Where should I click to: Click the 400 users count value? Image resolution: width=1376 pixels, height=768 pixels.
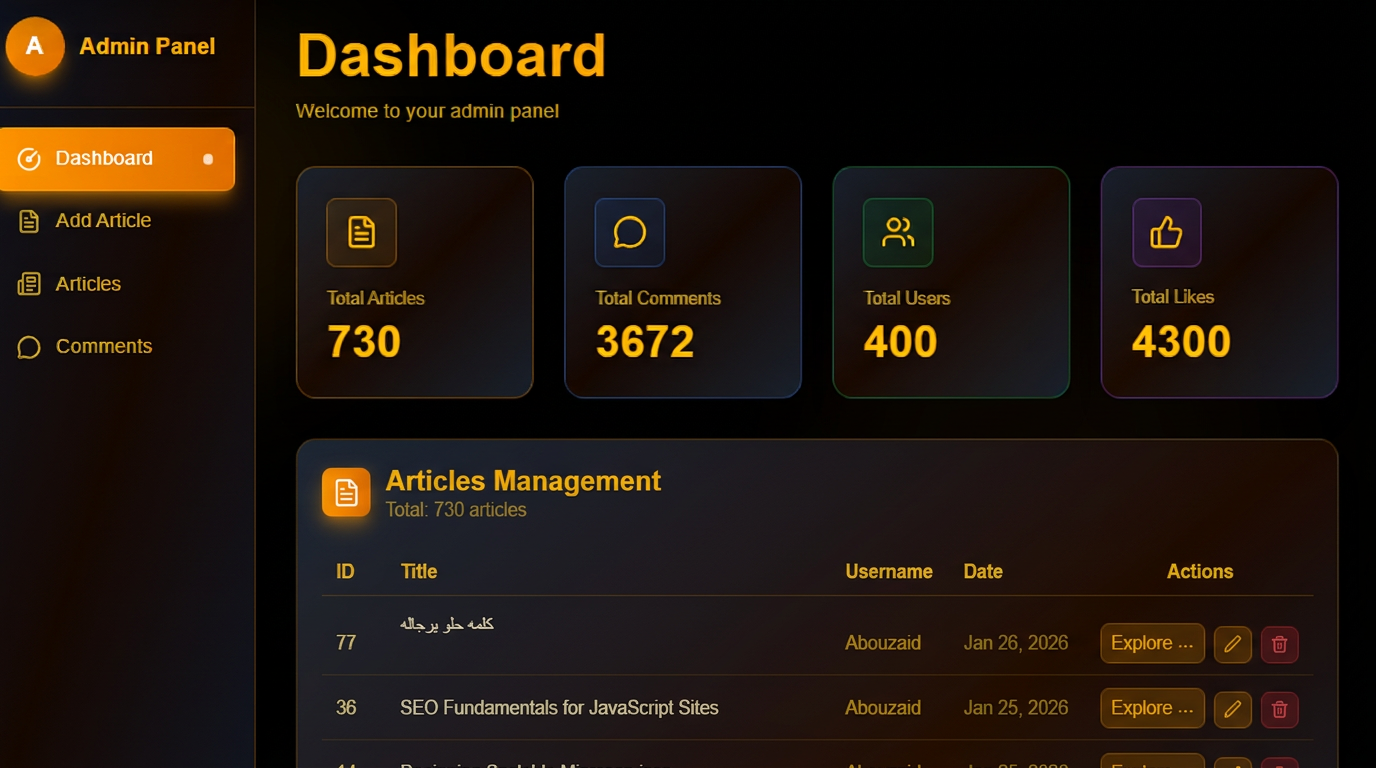point(900,342)
